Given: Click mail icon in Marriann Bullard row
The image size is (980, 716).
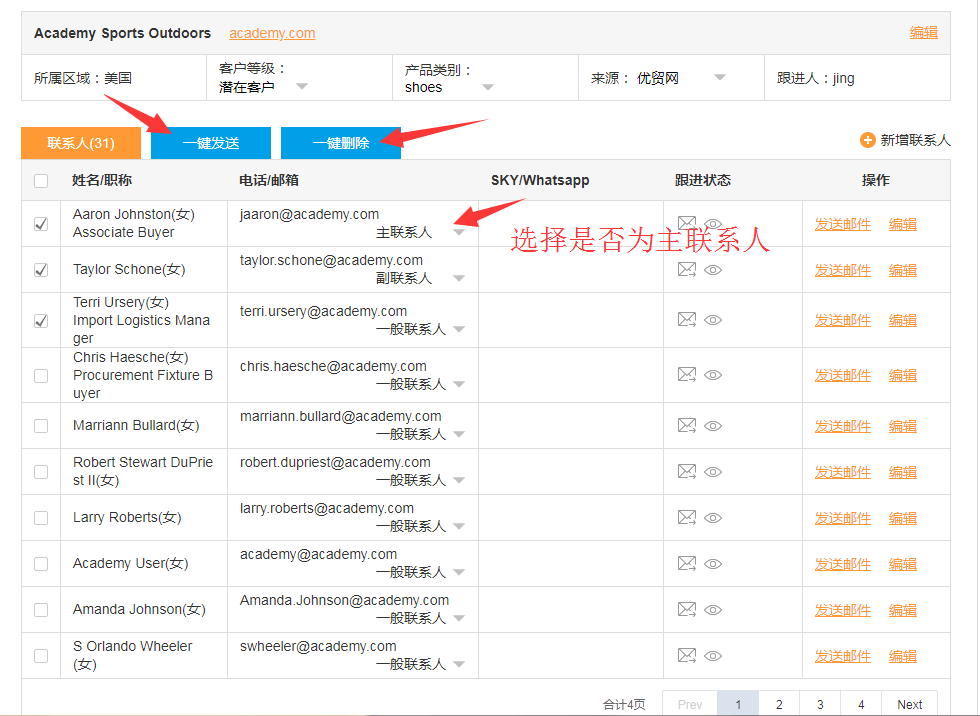Looking at the screenshot, I should (687, 425).
